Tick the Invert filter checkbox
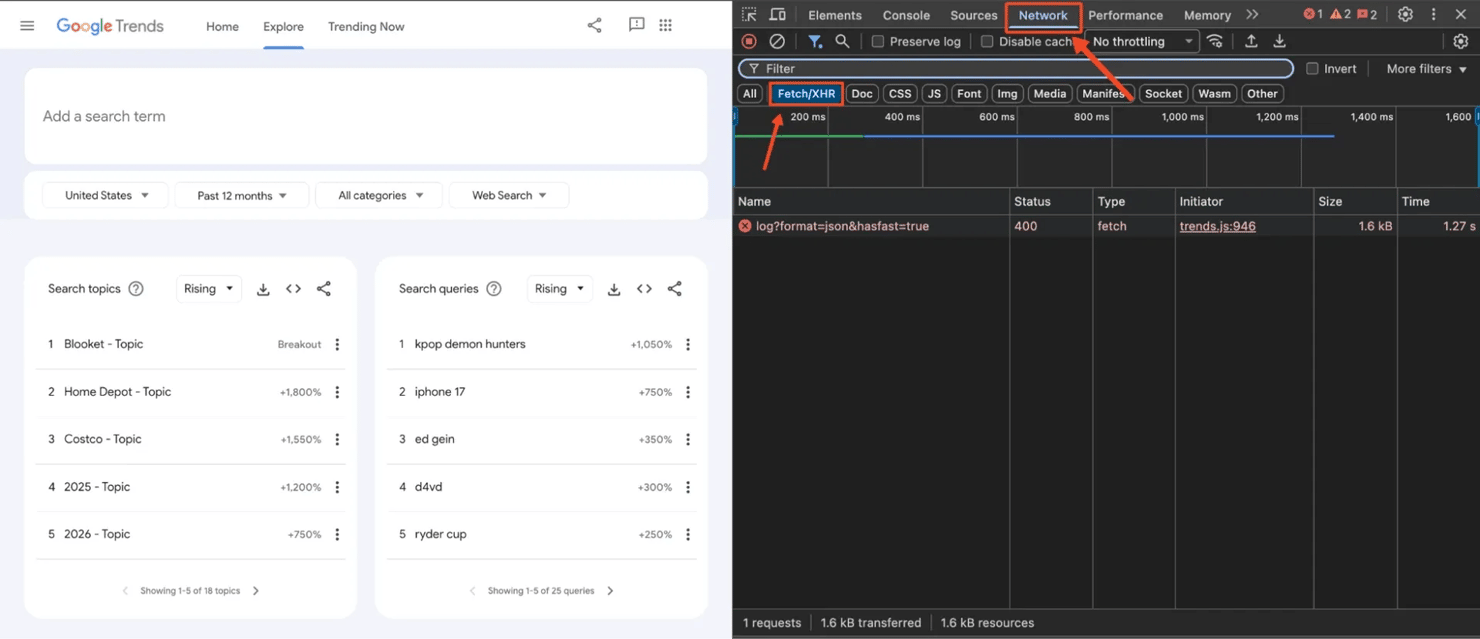Viewport: 1480px width, 639px height. [x=1312, y=69]
